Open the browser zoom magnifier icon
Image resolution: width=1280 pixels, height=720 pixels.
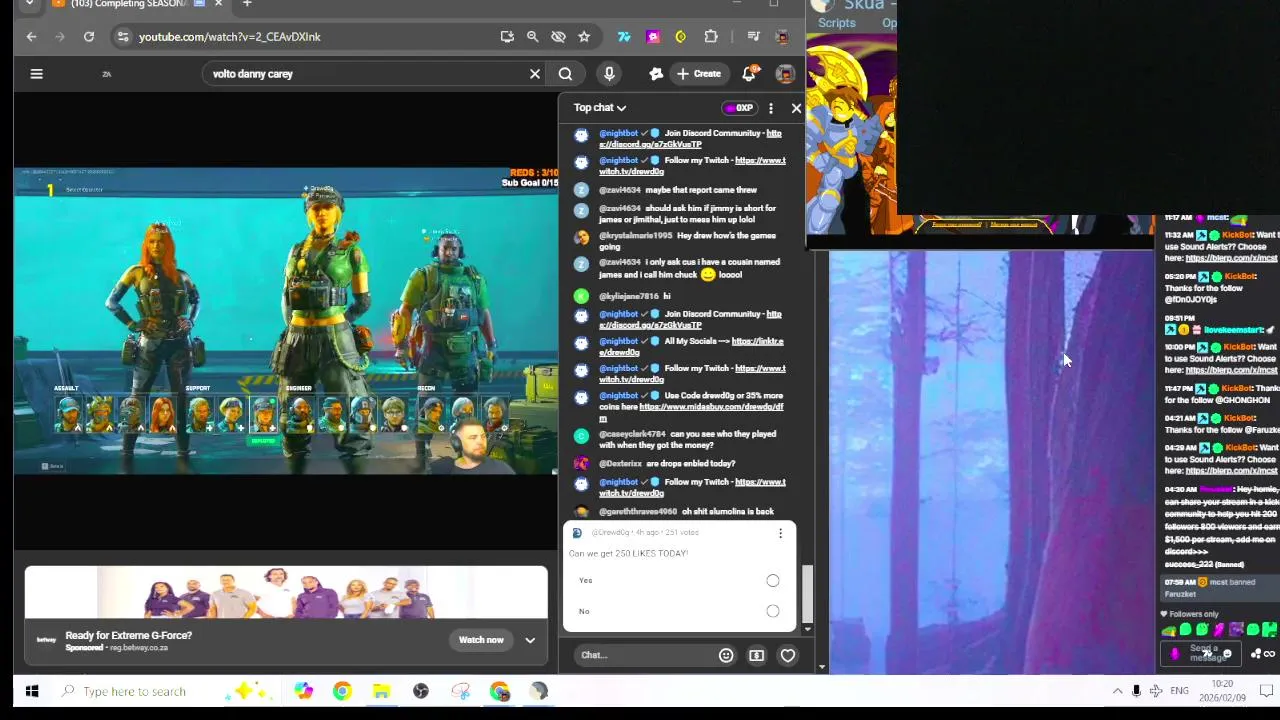[533, 37]
